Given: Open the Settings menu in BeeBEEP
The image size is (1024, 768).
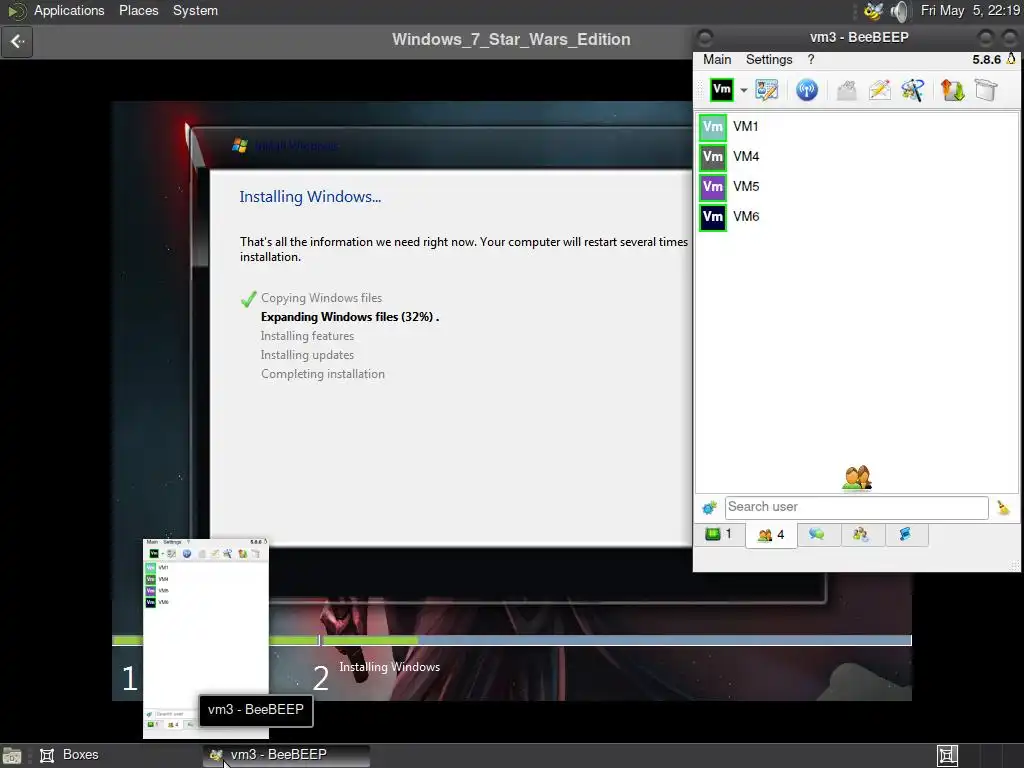Looking at the screenshot, I should coord(769,59).
